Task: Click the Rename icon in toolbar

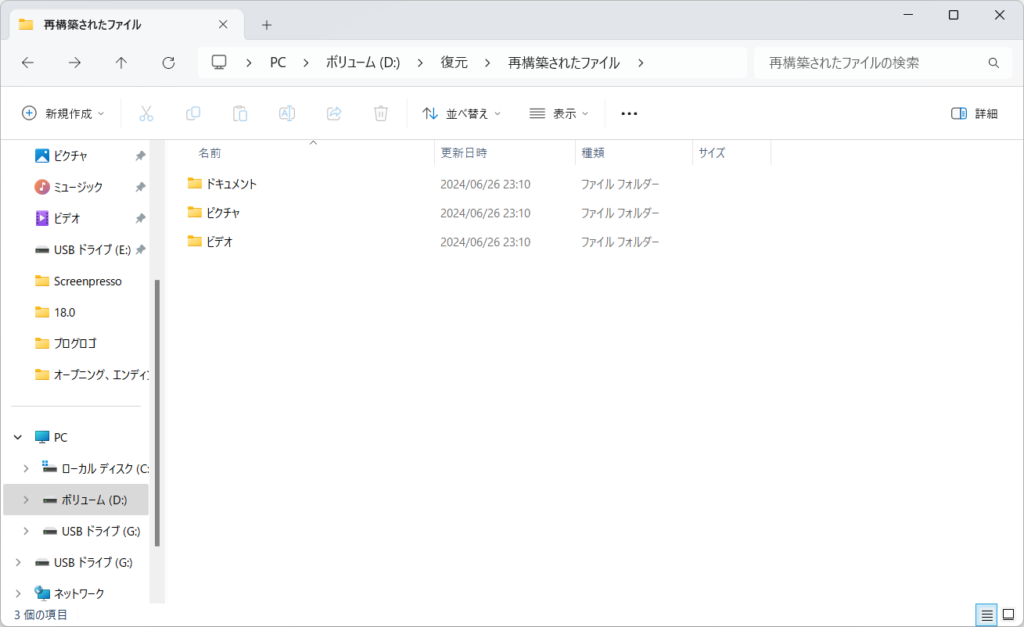Action: [x=287, y=114]
